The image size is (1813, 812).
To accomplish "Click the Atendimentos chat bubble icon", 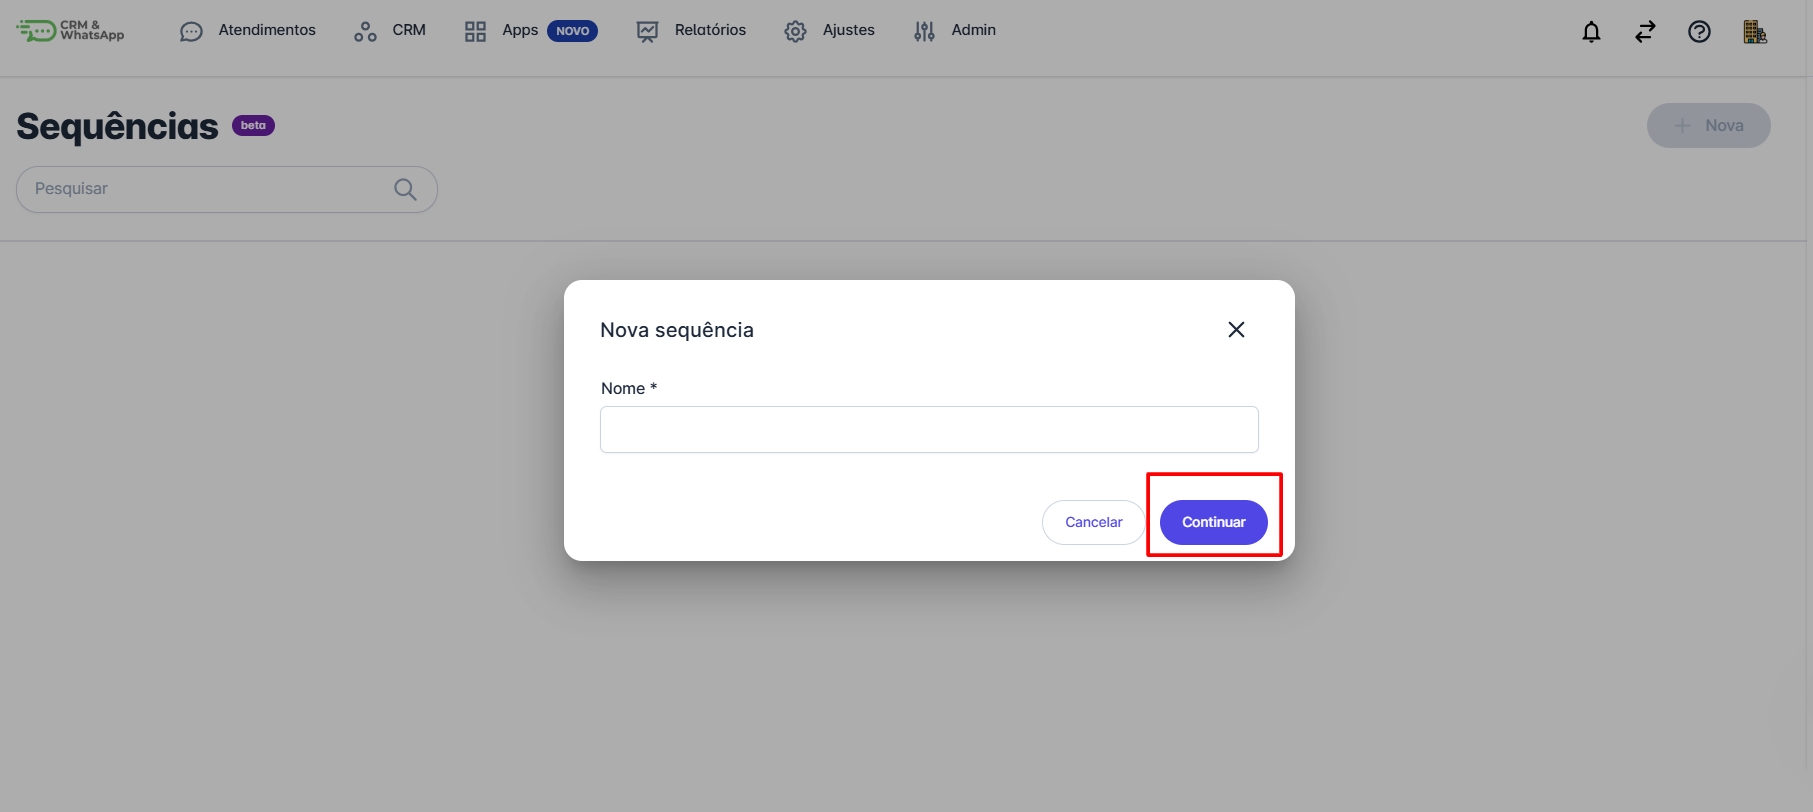I will tap(191, 32).
